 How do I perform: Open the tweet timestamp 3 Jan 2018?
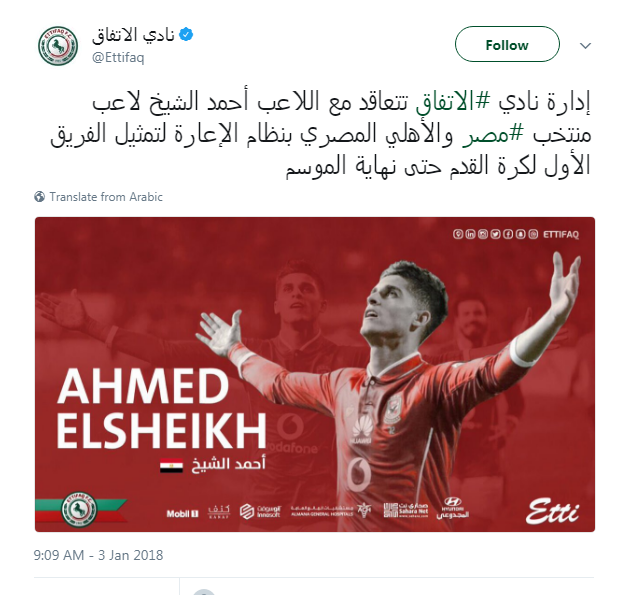(98, 555)
